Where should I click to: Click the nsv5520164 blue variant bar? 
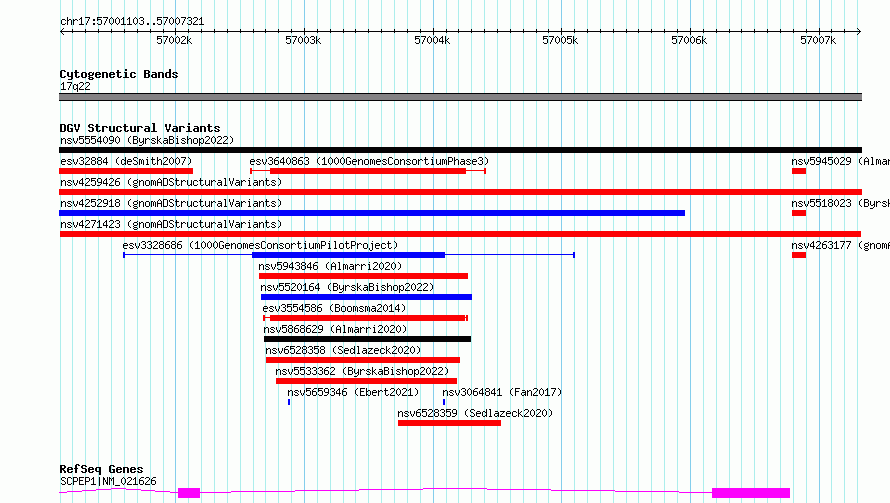366,297
